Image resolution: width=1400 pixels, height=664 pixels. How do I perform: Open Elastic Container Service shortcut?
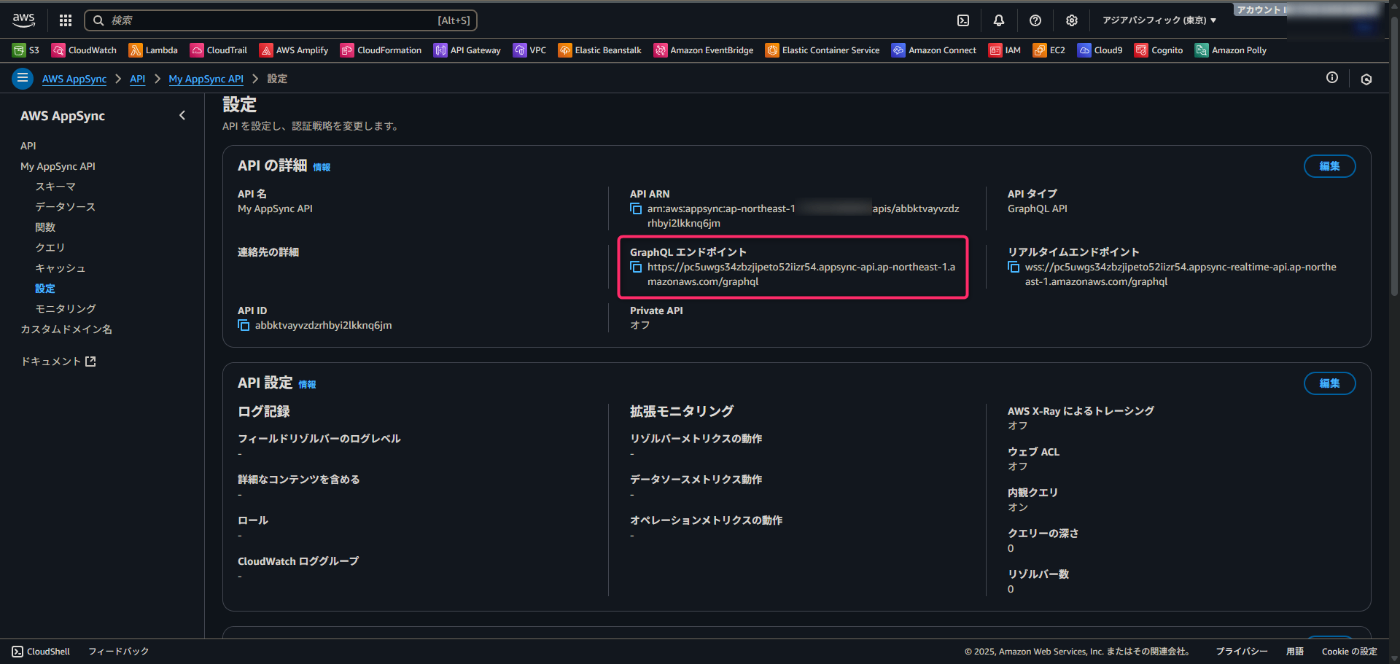click(x=823, y=50)
